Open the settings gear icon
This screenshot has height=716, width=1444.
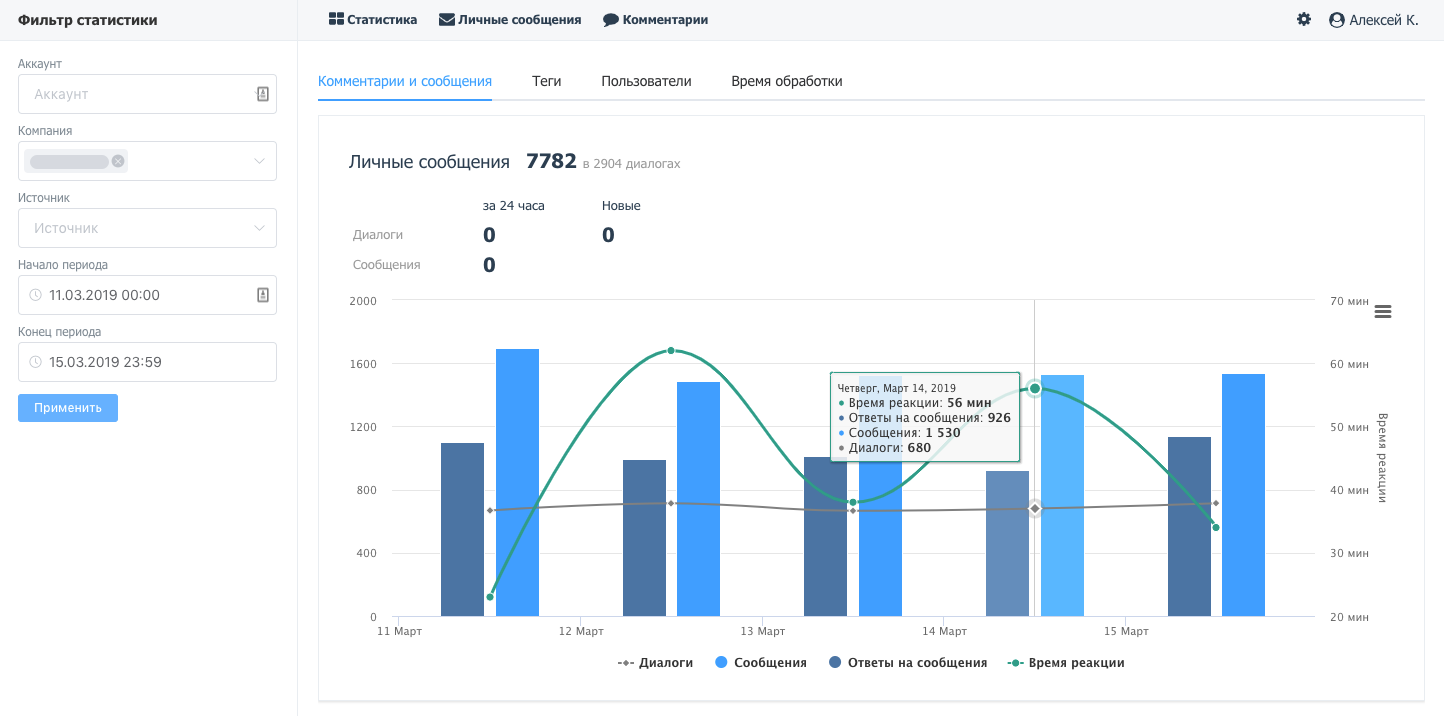[1303, 19]
